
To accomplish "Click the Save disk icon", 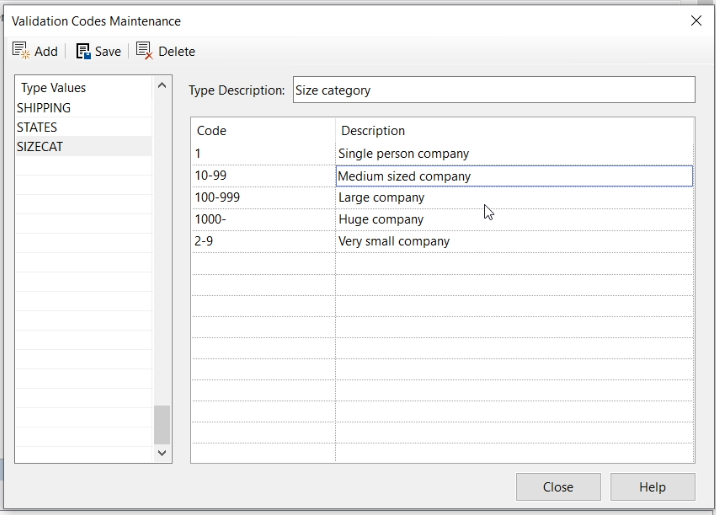I will click(x=84, y=51).
